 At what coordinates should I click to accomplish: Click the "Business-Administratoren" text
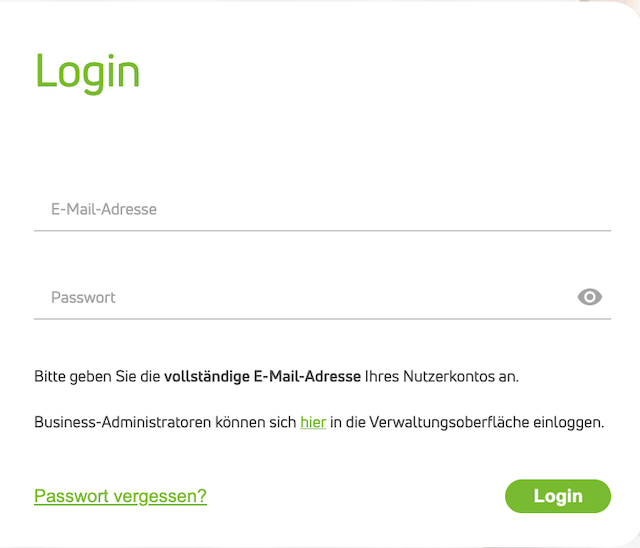pyautogui.click(x=122, y=422)
